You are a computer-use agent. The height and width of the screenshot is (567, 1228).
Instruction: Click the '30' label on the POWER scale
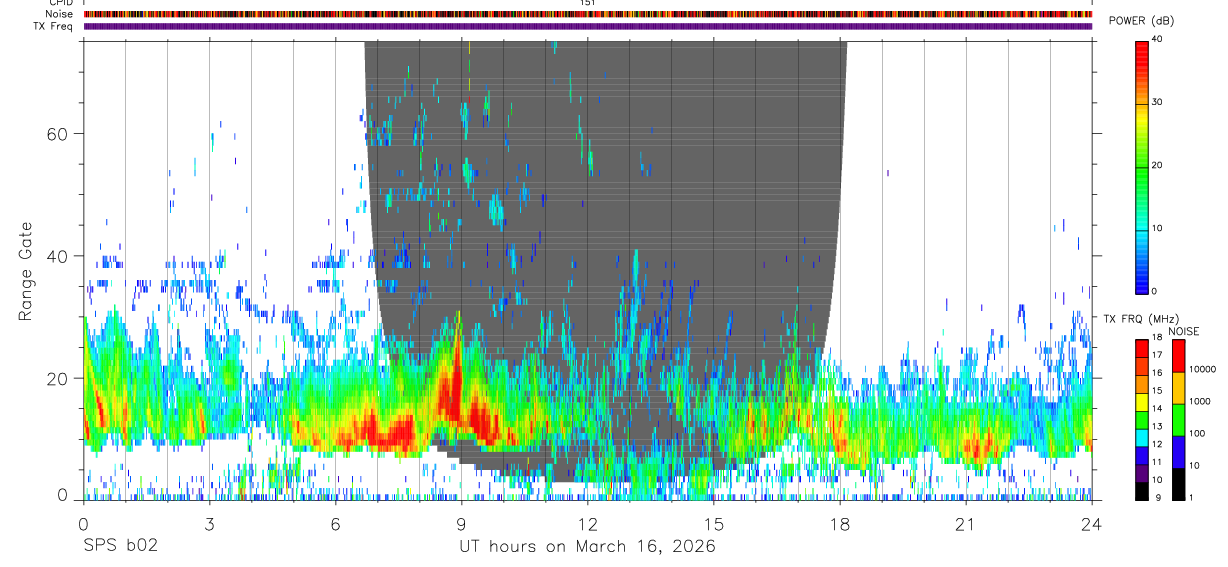1157,103
